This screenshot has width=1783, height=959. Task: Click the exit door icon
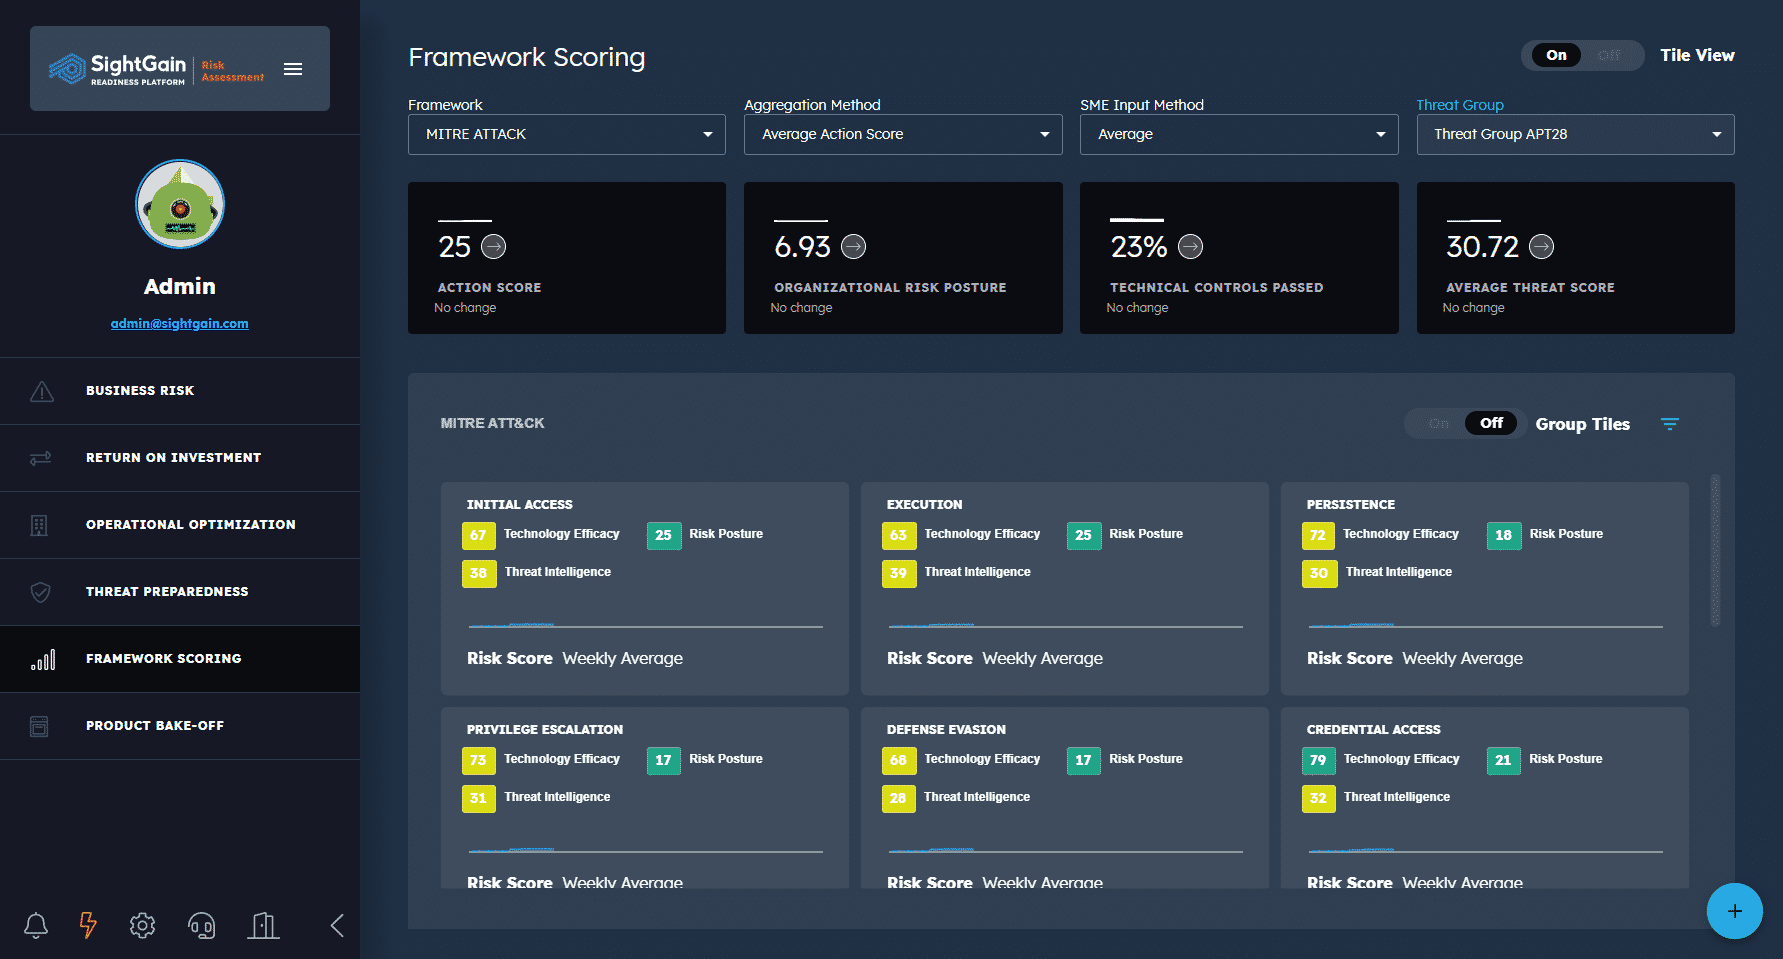263,925
